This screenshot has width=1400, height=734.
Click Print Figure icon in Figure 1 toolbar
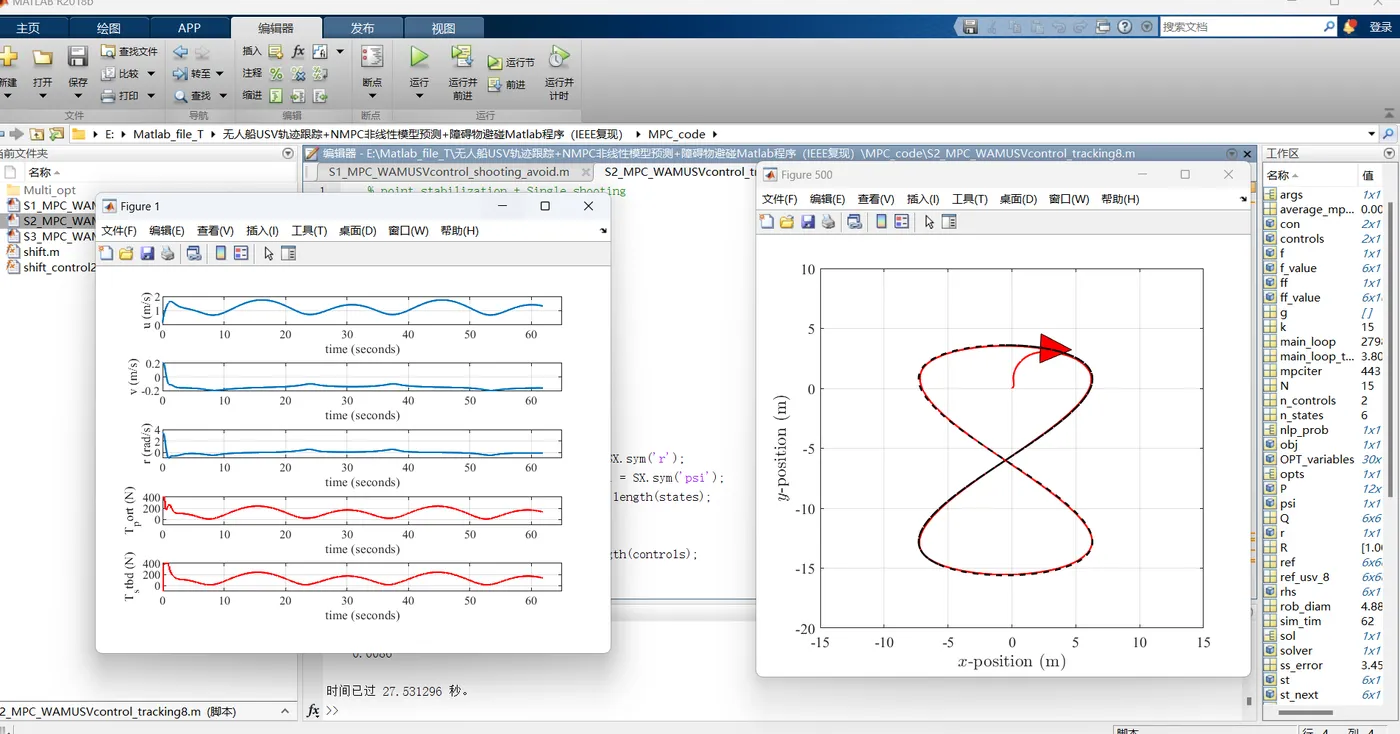[x=167, y=254]
